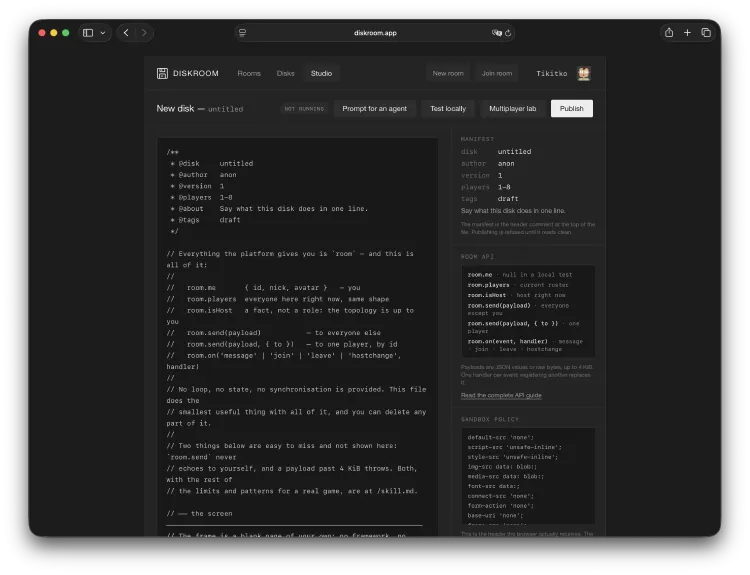Open the Multiplayer lab button

coord(513,109)
